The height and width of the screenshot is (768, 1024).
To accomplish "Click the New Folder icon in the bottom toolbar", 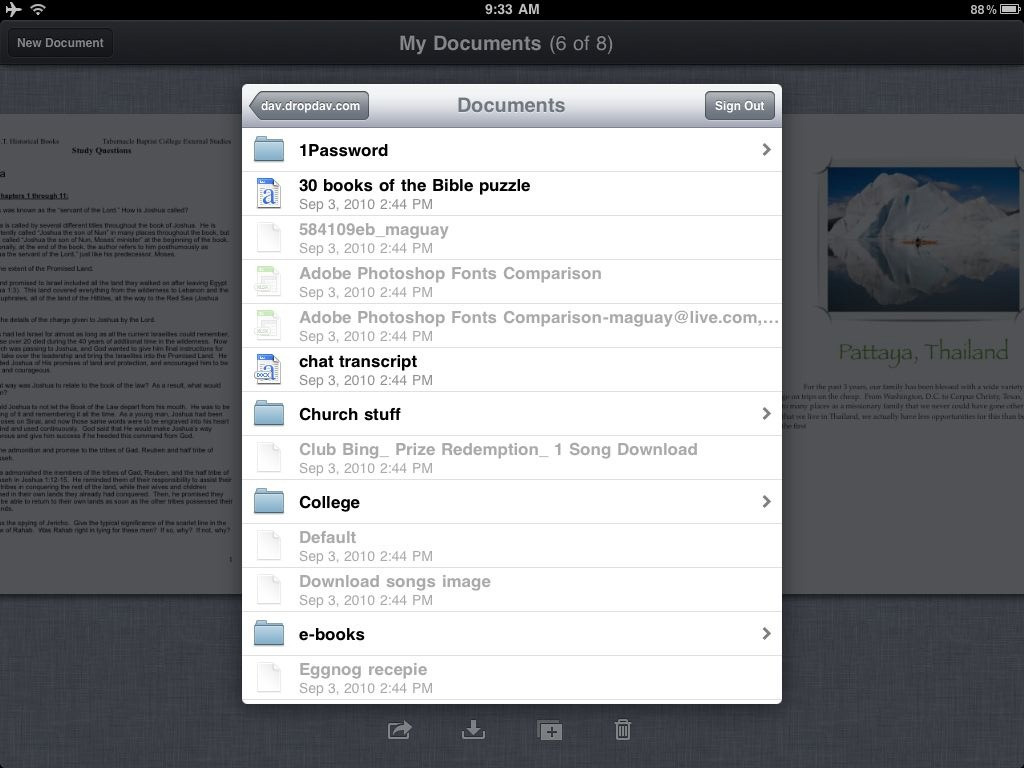I will coord(548,730).
